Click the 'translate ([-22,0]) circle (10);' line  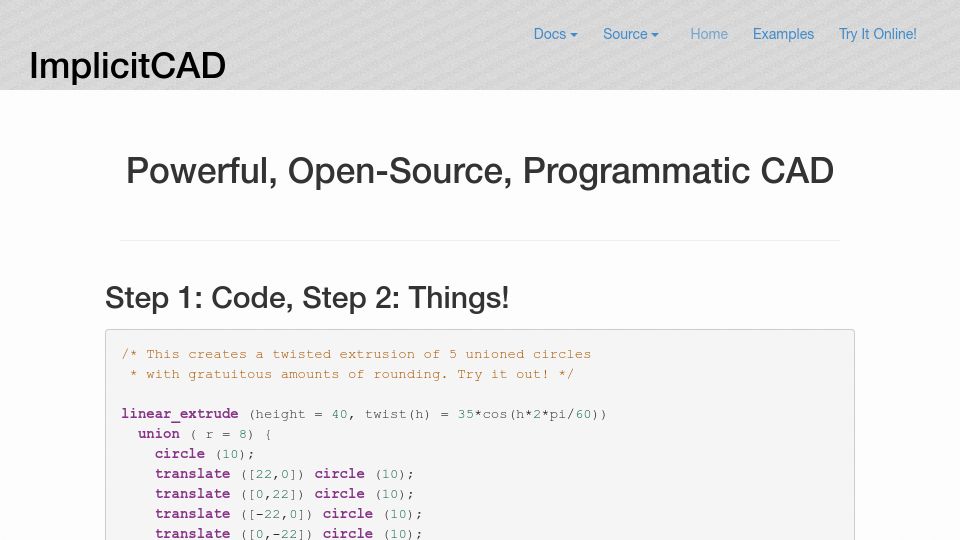click(288, 514)
